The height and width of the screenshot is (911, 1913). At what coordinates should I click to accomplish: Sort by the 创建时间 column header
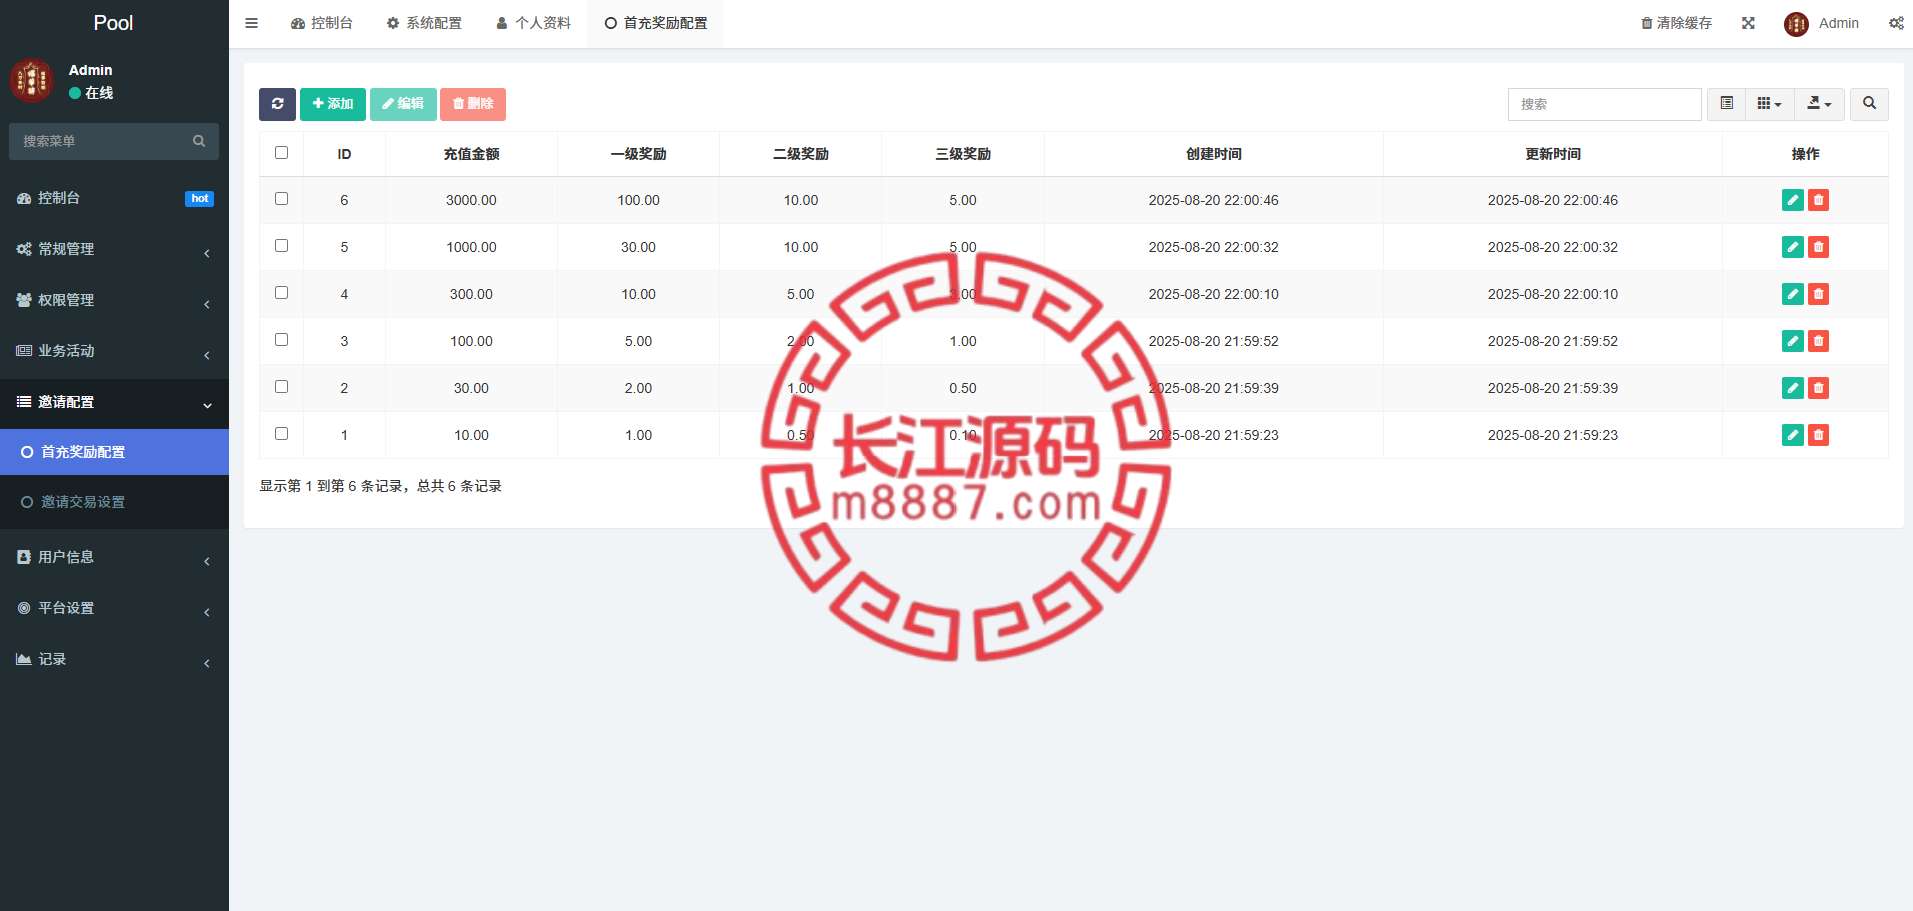point(1213,154)
